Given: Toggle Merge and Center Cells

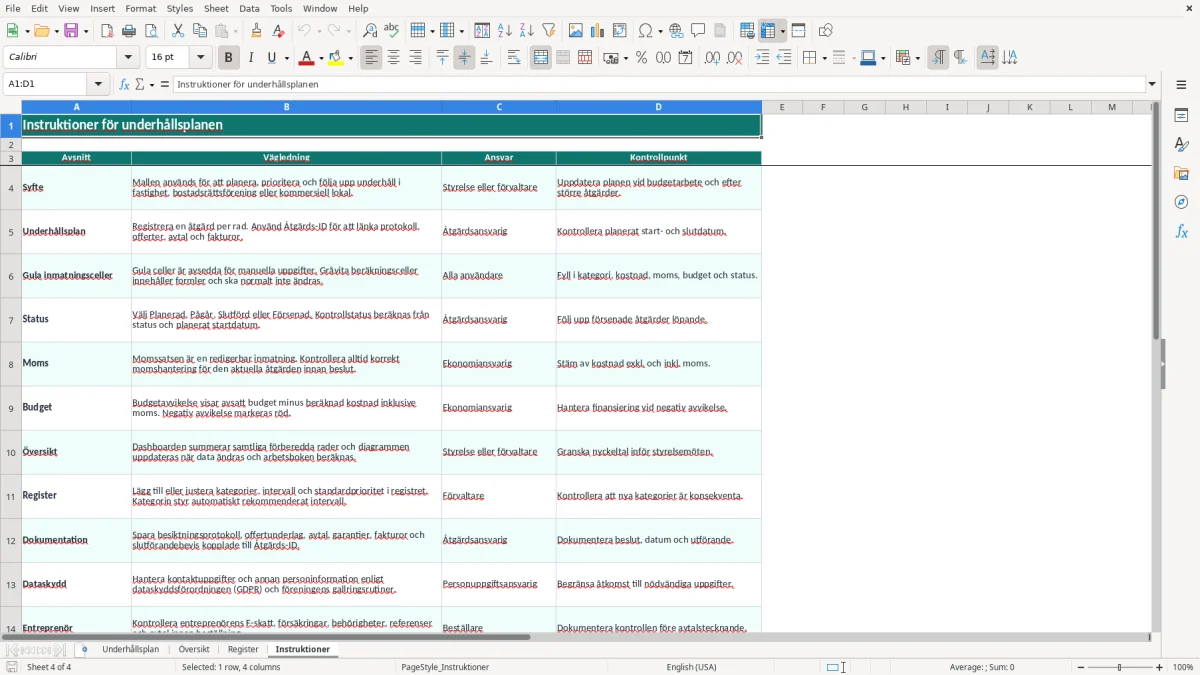Looking at the screenshot, I should tap(541, 58).
